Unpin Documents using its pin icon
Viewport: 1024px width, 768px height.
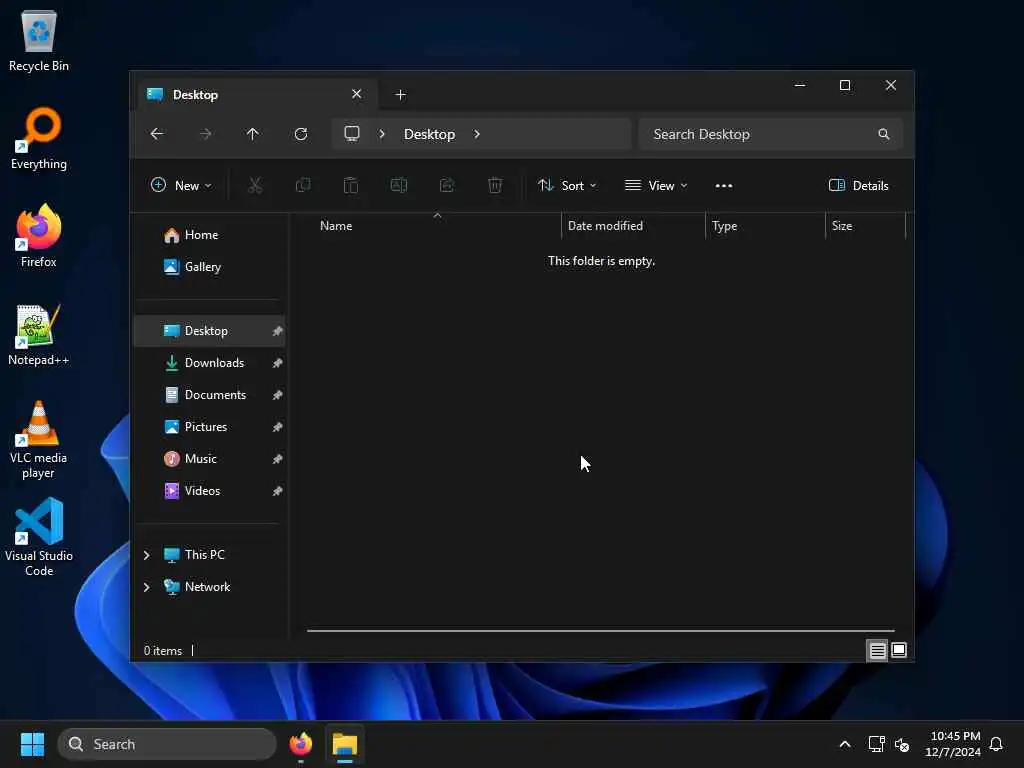pos(278,395)
